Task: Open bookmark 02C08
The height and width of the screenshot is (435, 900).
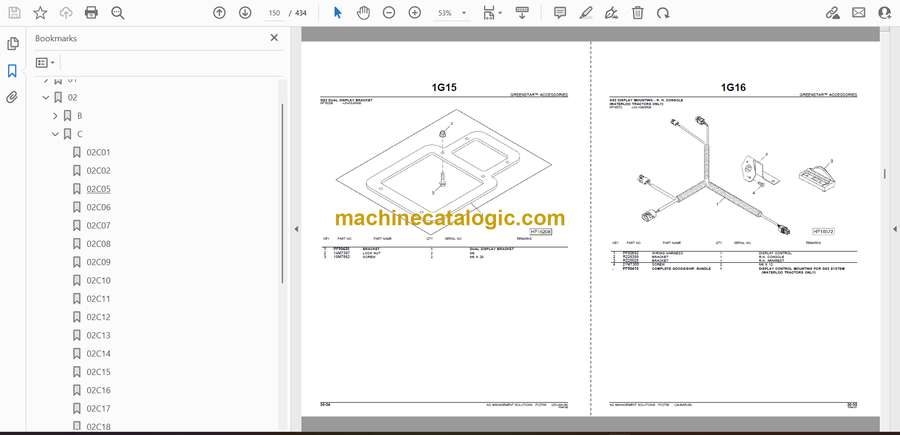Action: [x=99, y=244]
